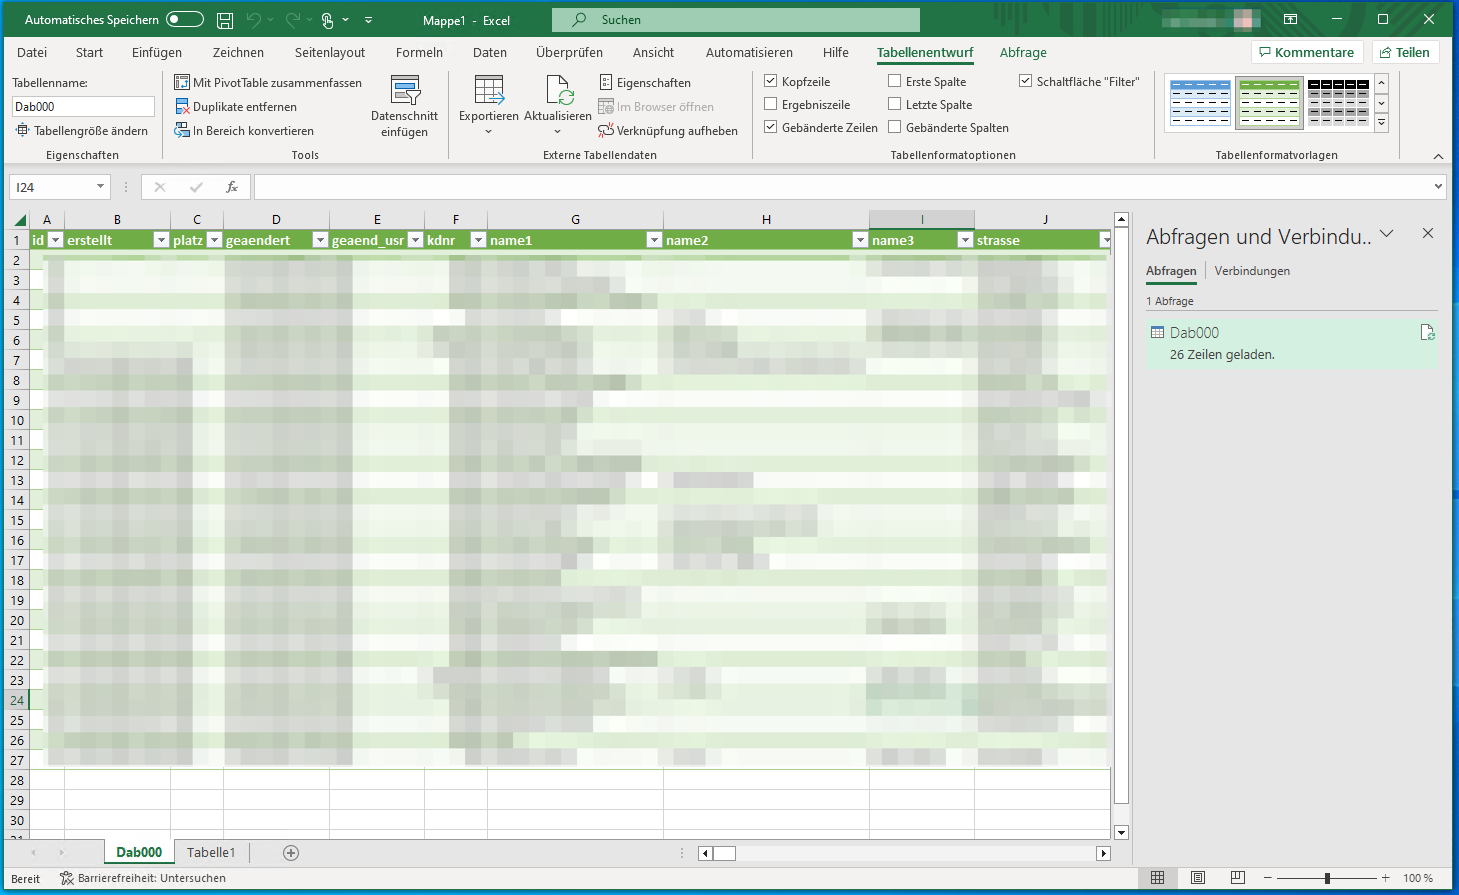Image resolution: width=1459 pixels, height=895 pixels.
Task: Open the filter dropdown for name1 column
Action: pyautogui.click(x=654, y=240)
